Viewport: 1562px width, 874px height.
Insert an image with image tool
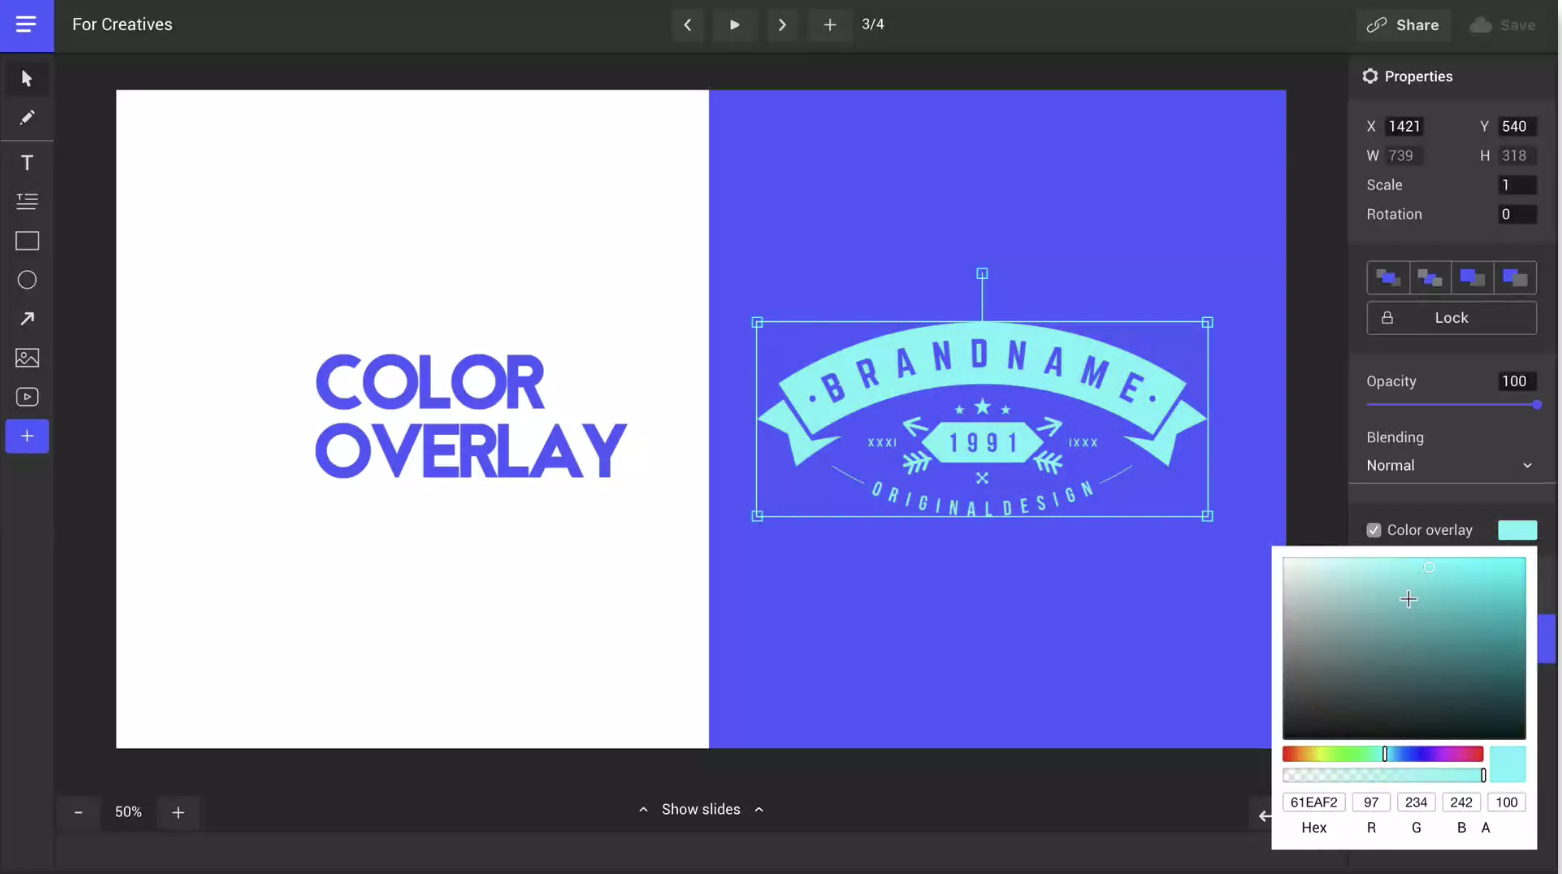point(27,358)
